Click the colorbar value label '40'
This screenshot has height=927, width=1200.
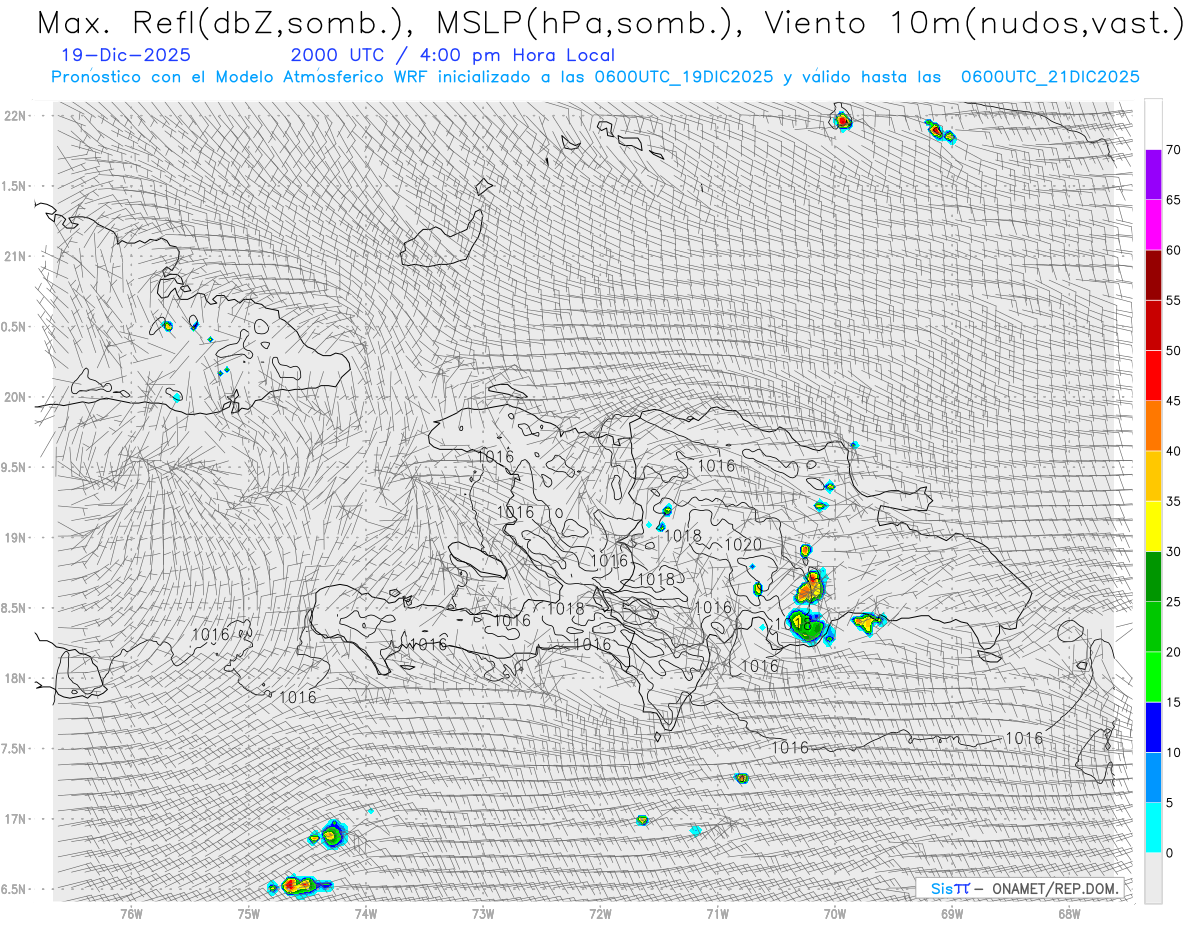pos(1173,451)
